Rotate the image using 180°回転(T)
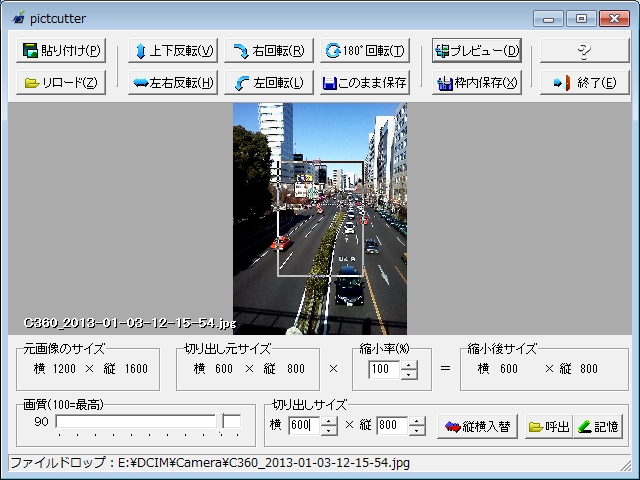 click(365, 51)
